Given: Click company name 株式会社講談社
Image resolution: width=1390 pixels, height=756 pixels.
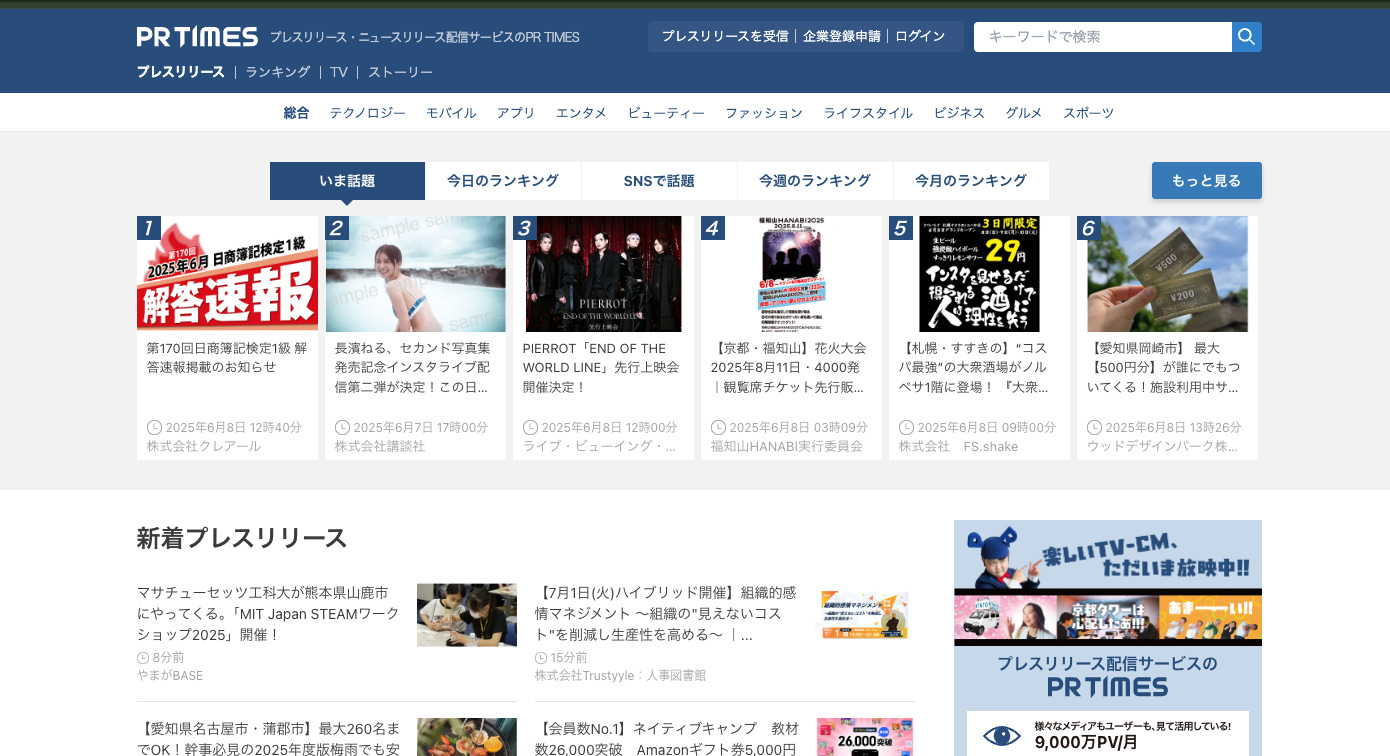Looking at the screenshot, I should (380, 446).
